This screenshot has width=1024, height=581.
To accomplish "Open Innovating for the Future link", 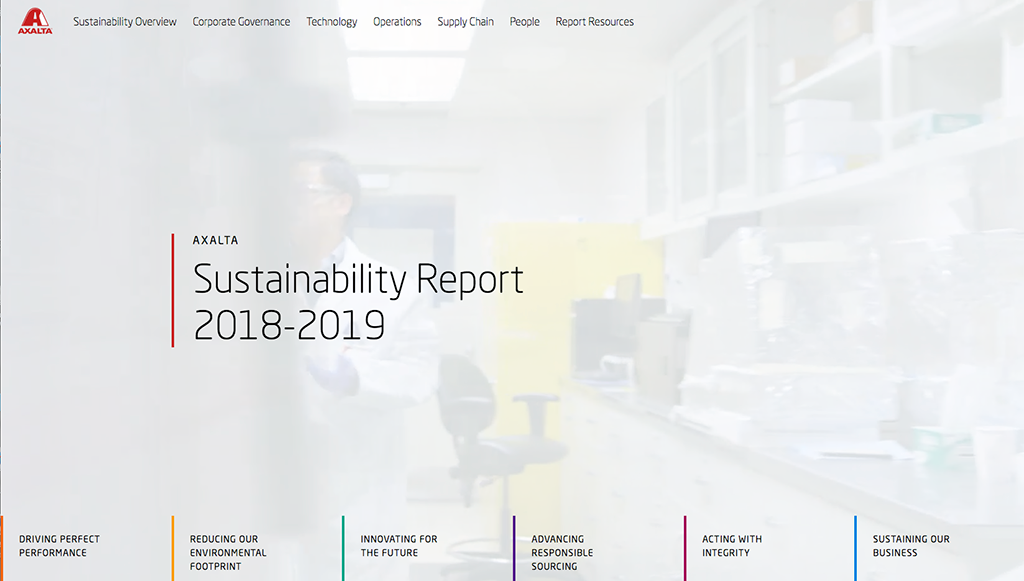I will pyautogui.click(x=399, y=546).
